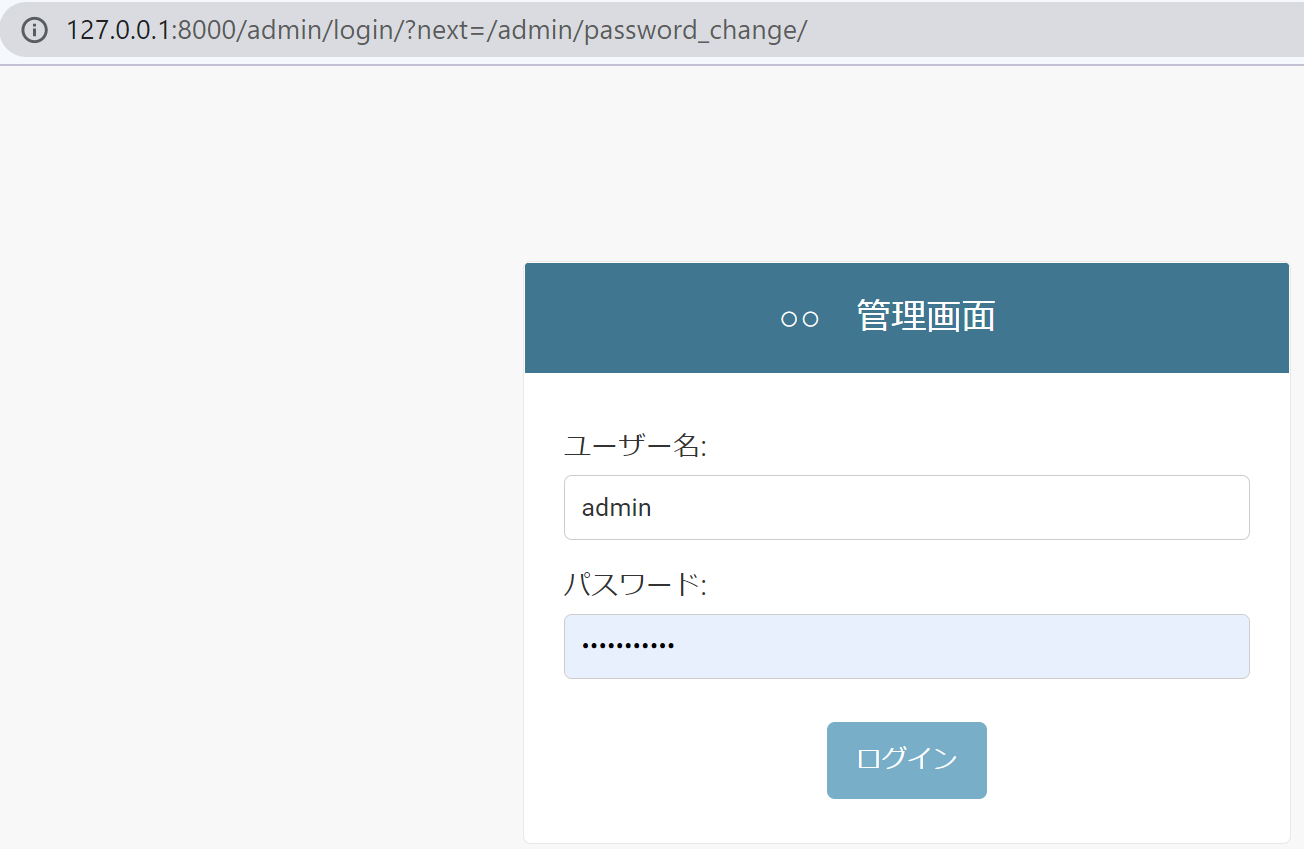Viewport: 1304px width, 849px height.
Task: Click the パスワード: label
Action: click(x=635, y=584)
